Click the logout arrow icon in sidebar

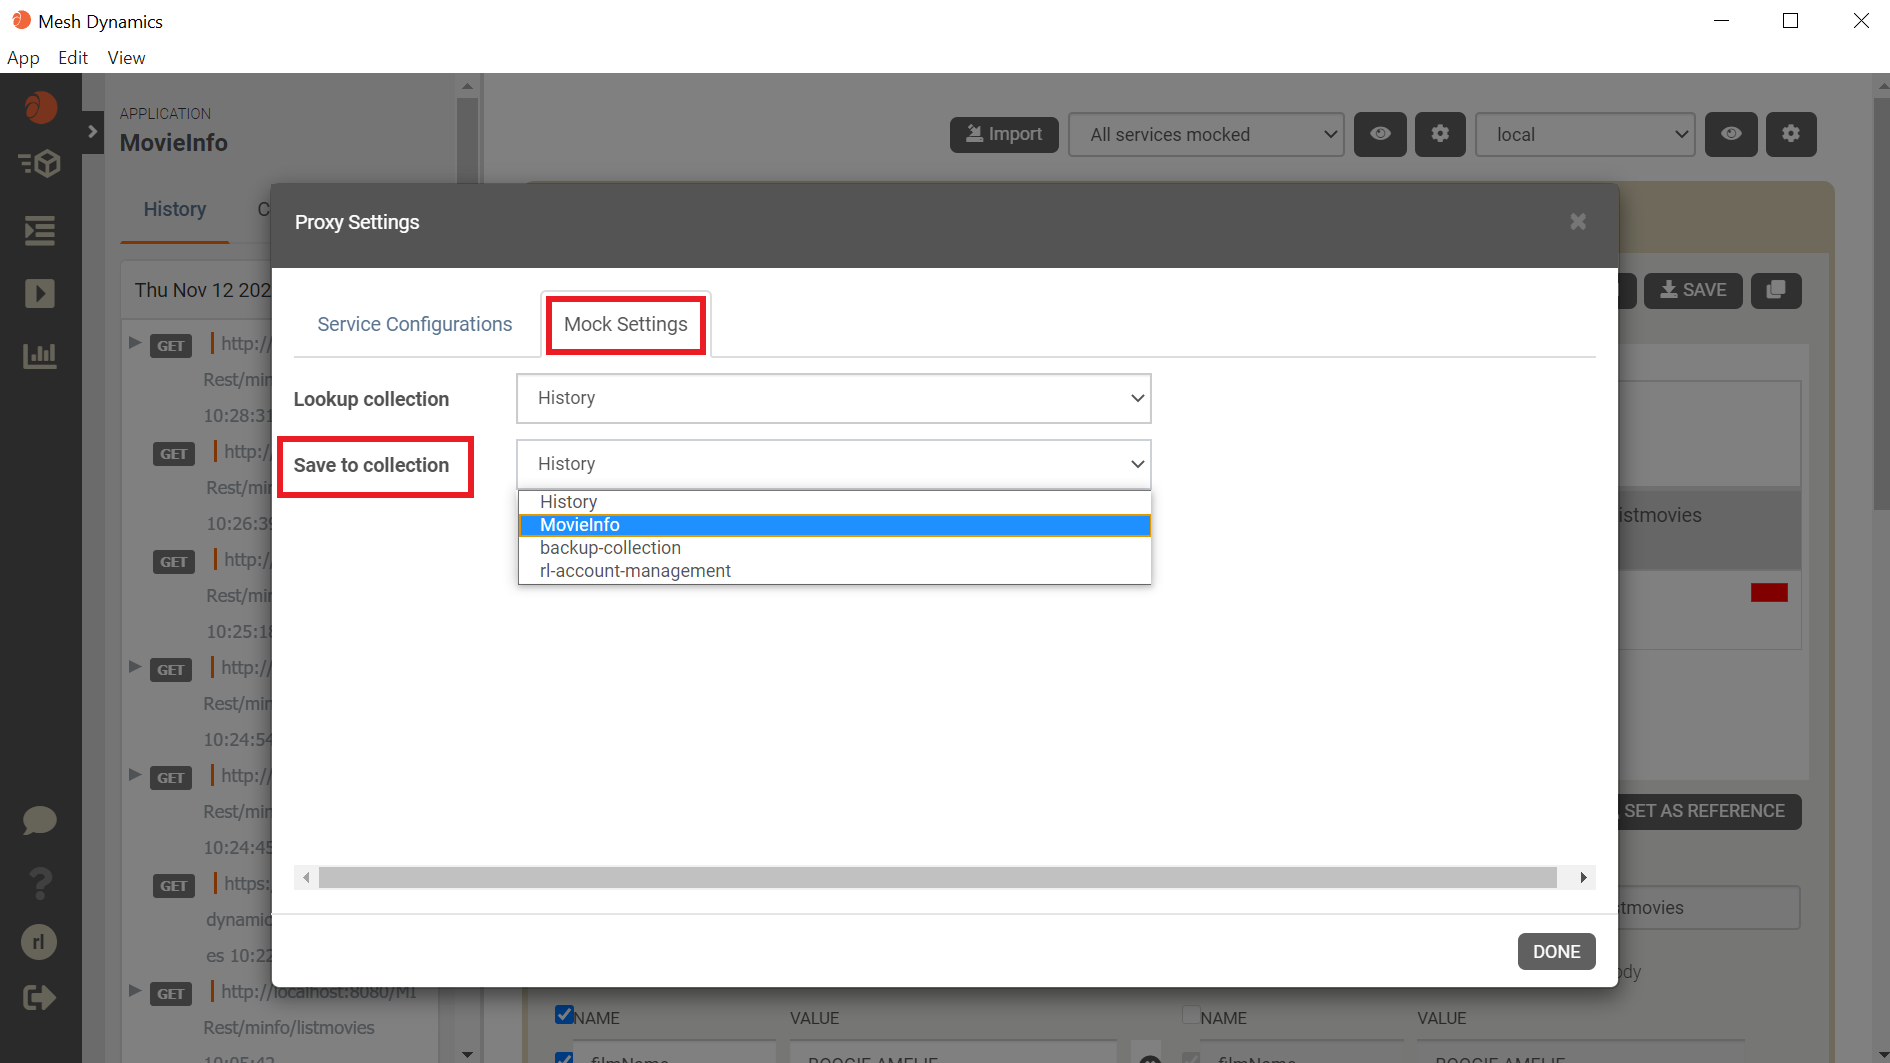coord(40,998)
